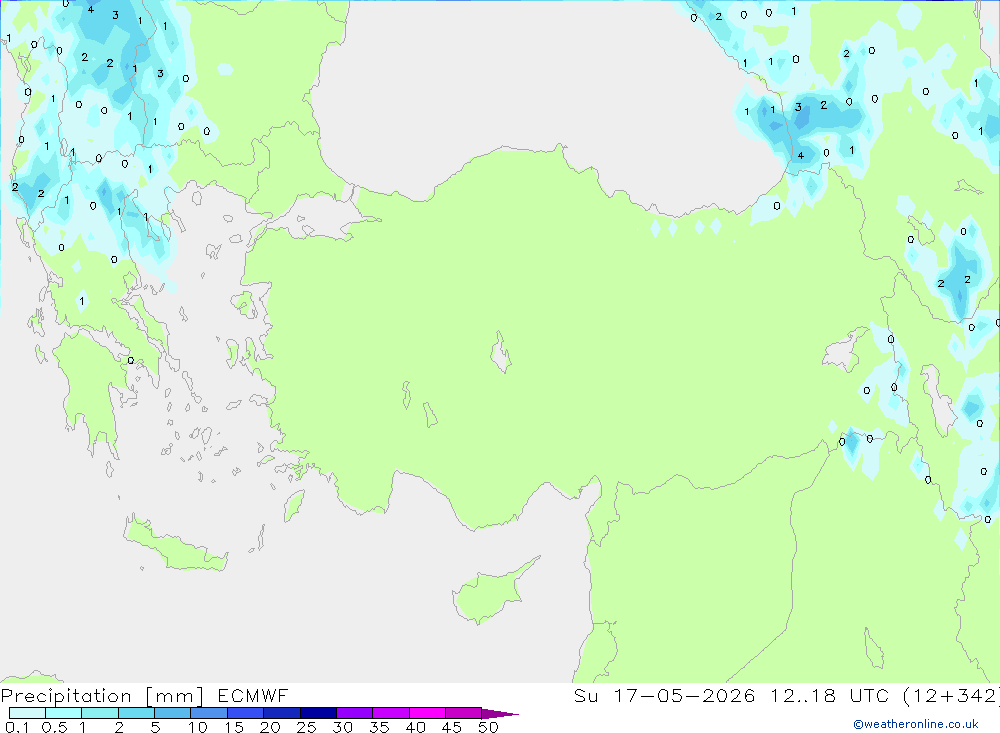Screen dimensions: 1000x733
Task: Select the 30–35 mm violet legend swatch
Action: [355, 713]
